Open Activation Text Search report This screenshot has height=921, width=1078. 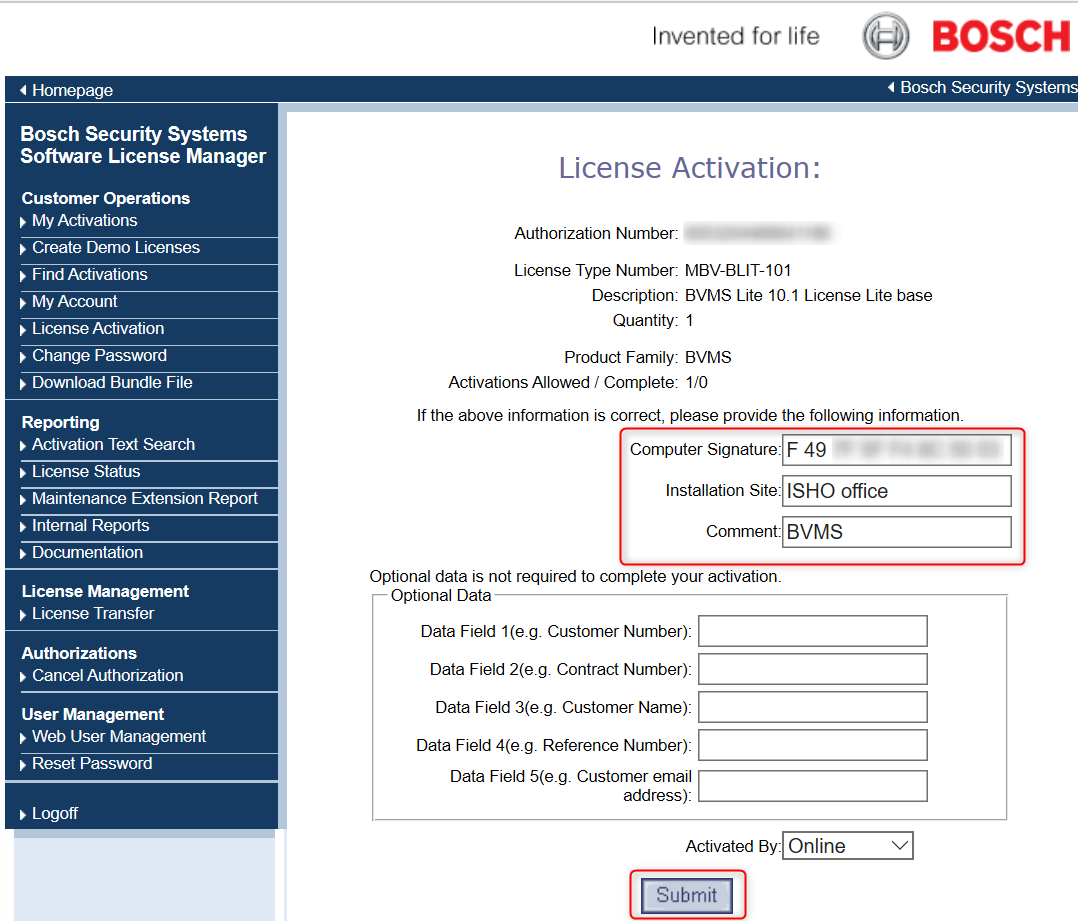pos(113,445)
